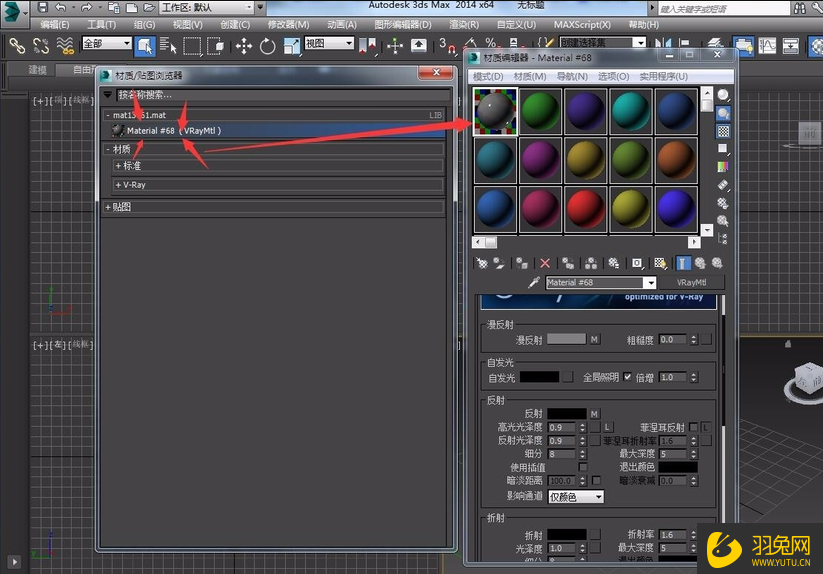Open the 修改器(M) menu
This screenshot has height=574, width=823.
pyautogui.click(x=288, y=24)
